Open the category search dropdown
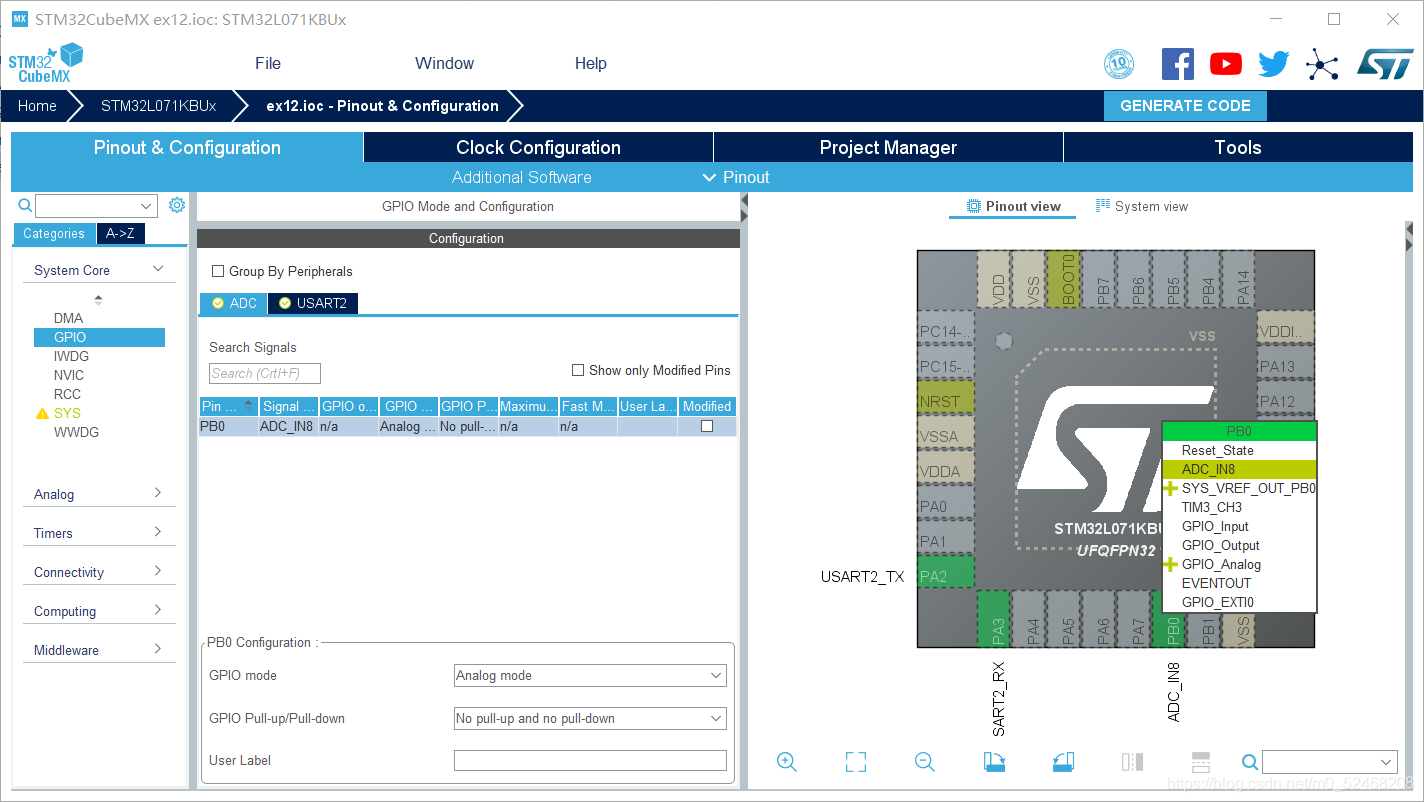Screen dimensions: 1424x802 point(147,206)
